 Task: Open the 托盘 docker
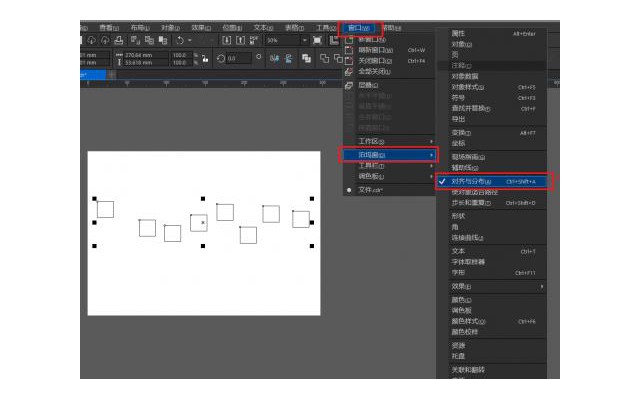click(492, 356)
